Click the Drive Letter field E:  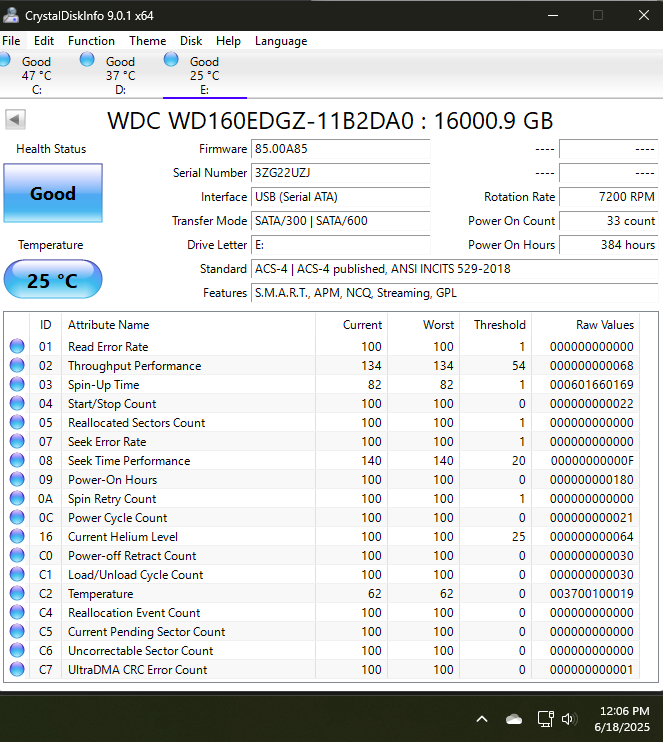coord(340,245)
